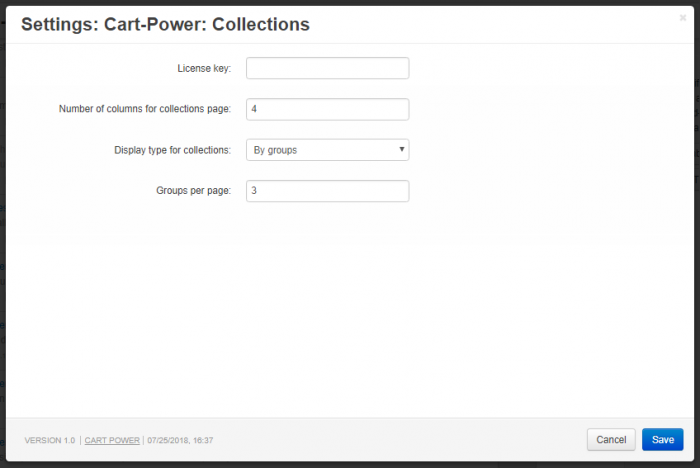Cancel the settings dialog
Image resolution: width=700 pixels, height=468 pixels.
click(611, 440)
